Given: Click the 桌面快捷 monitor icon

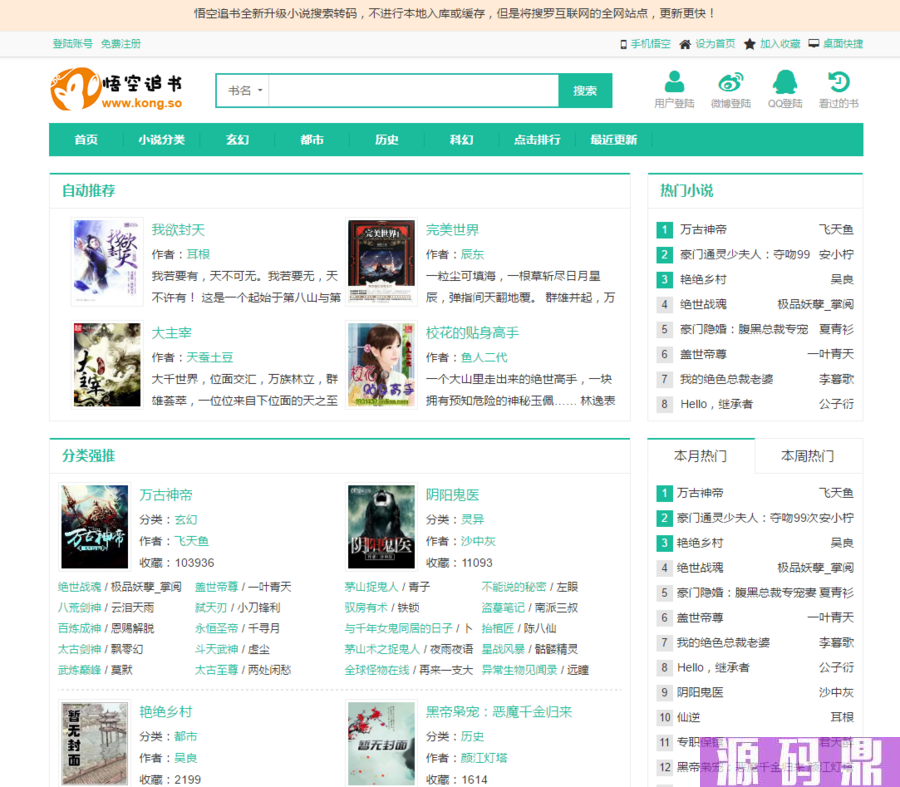Looking at the screenshot, I should click(x=813, y=44).
